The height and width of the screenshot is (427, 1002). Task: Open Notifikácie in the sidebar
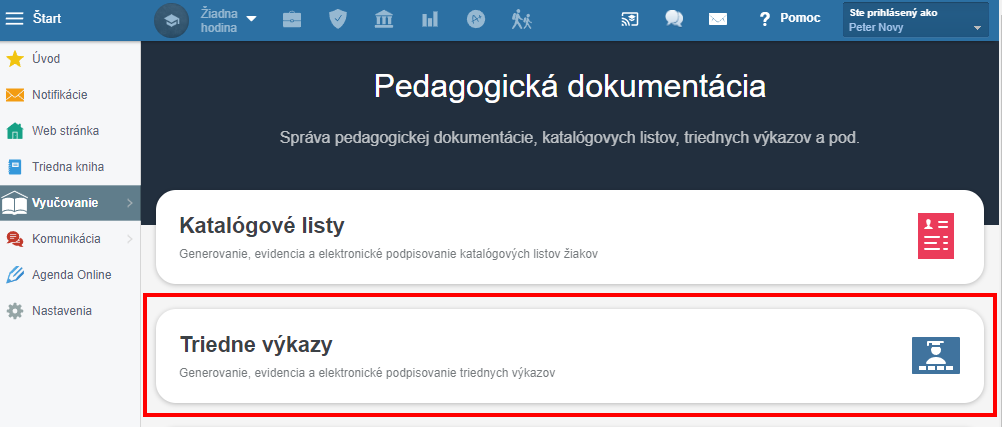pyautogui.click(x=59, y=95)
